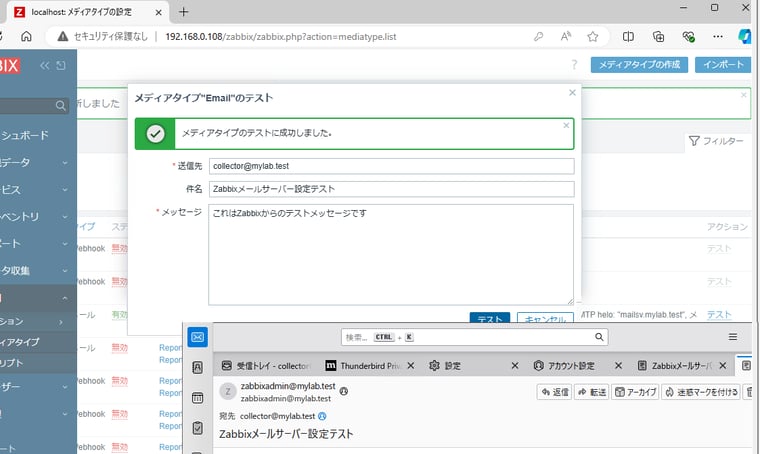Viewport: 760px width, 454px height.
Task: Open the split screen icon in Edge toolbar
Action: tap(628, 36)
